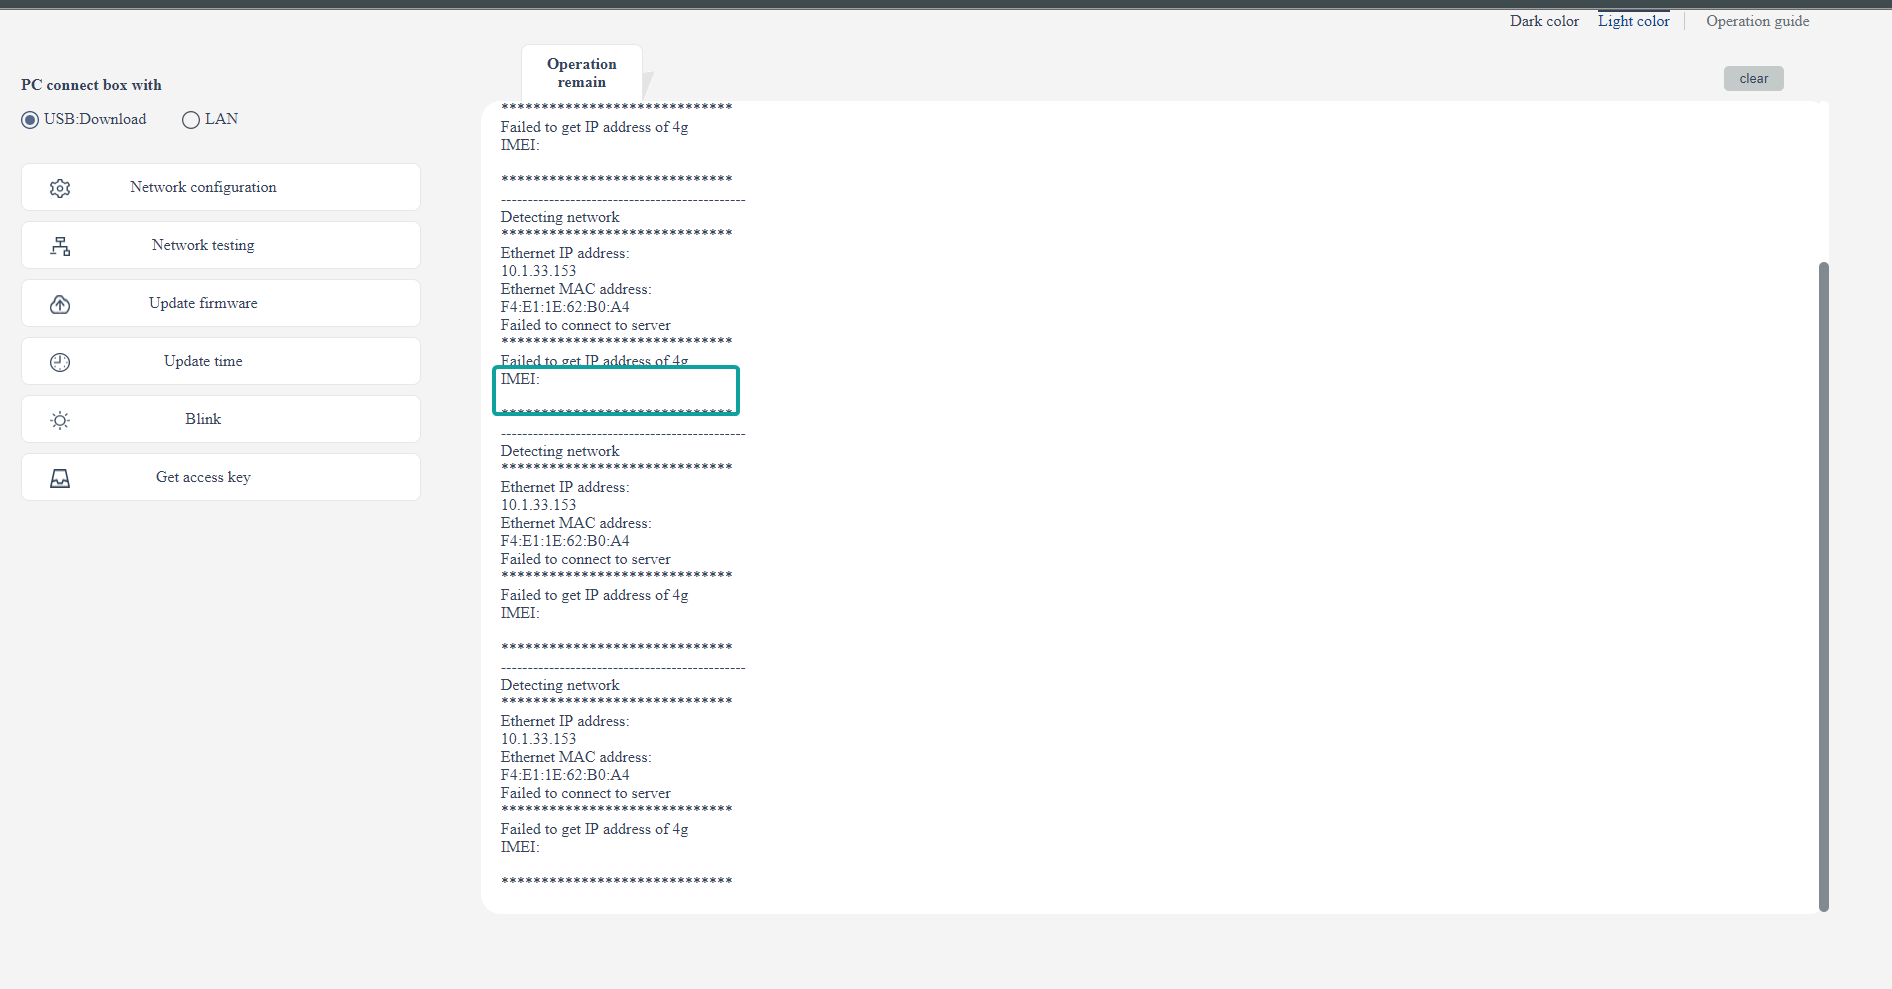Switch to the Dark color theme
The image size is (1892, 989).
point(1544,21)
